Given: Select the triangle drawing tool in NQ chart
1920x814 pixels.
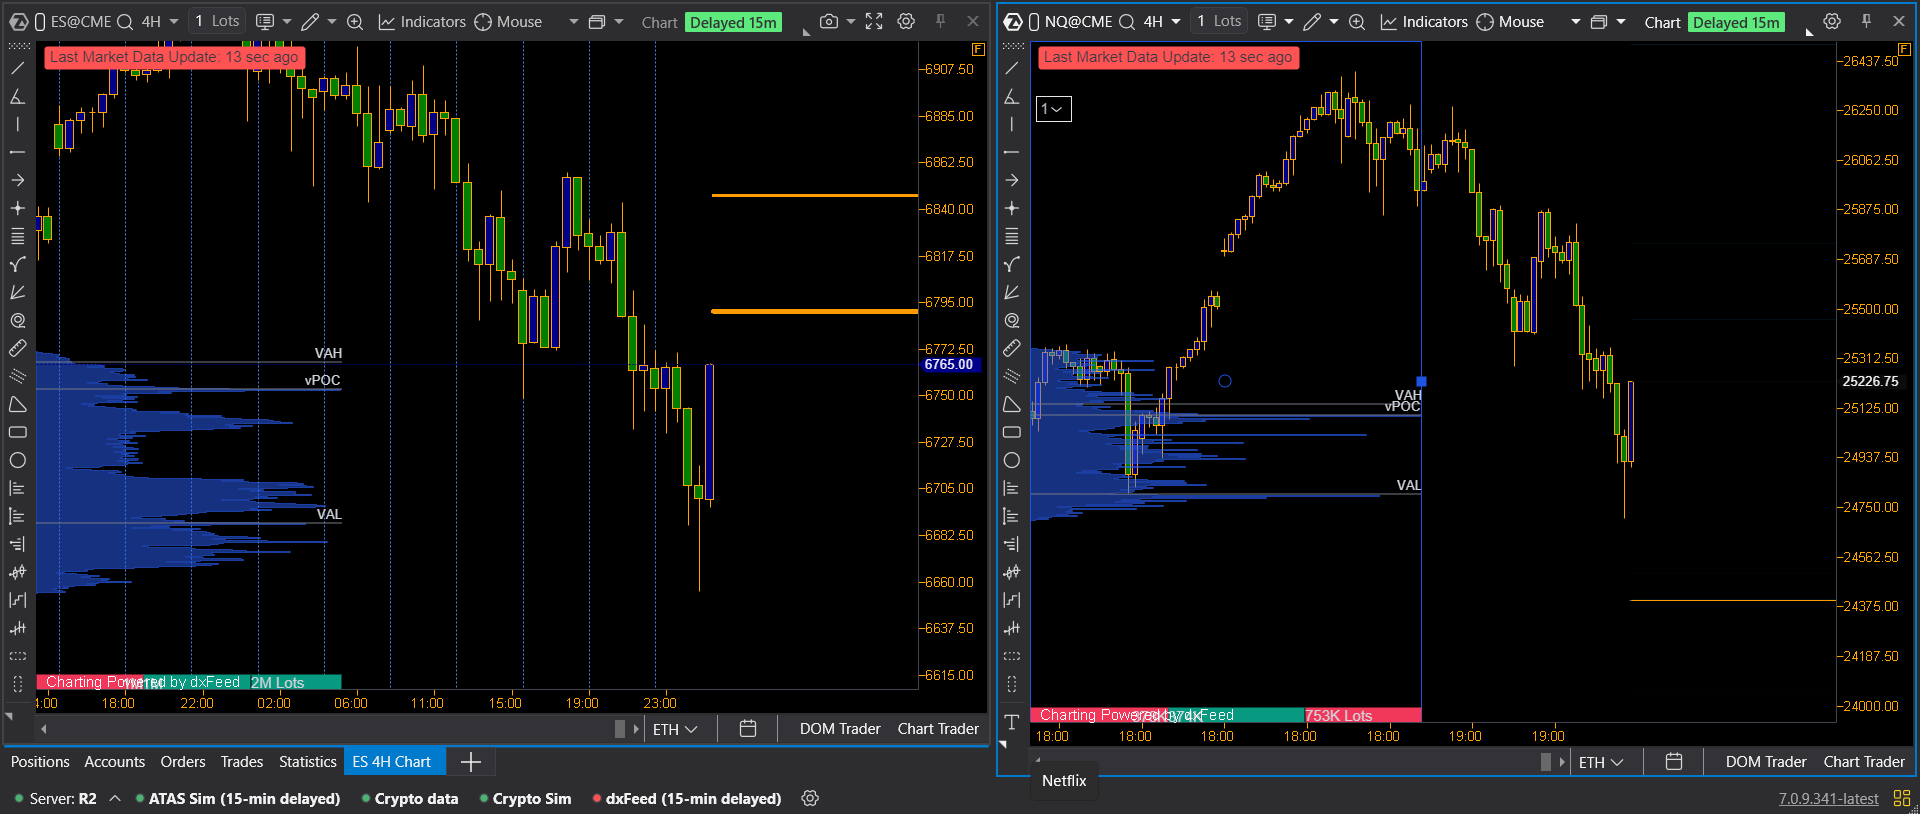Looking at the screenshot, I should pos(1012,404).
